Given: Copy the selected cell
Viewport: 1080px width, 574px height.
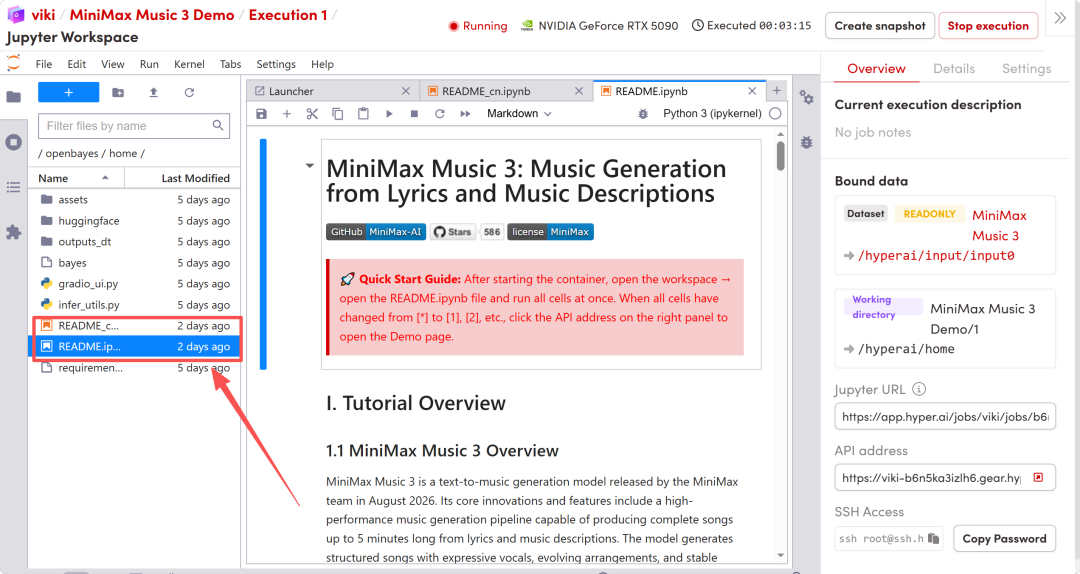Looking at the screenshot, I should (338, 114).
